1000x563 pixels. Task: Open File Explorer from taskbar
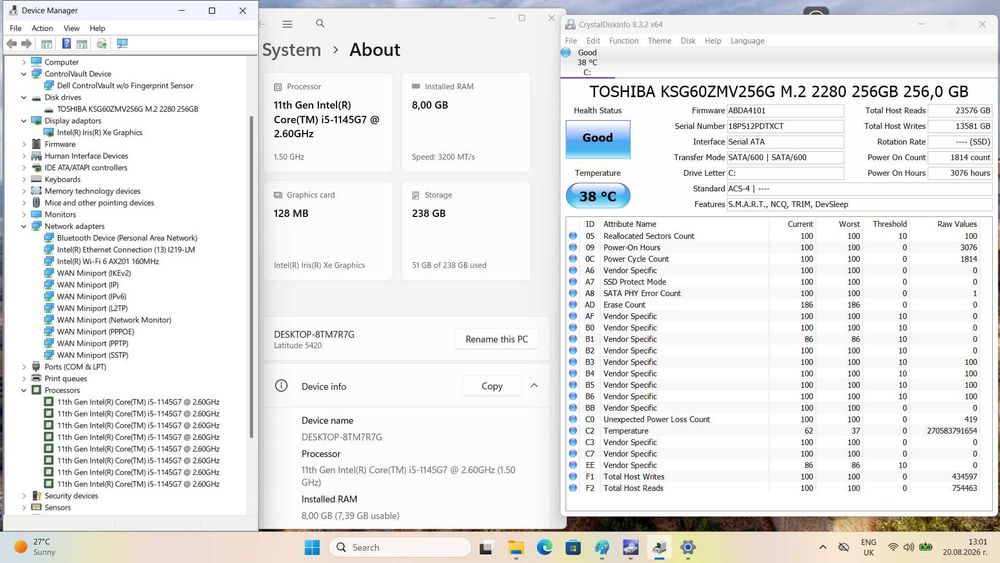pos(516,547)
